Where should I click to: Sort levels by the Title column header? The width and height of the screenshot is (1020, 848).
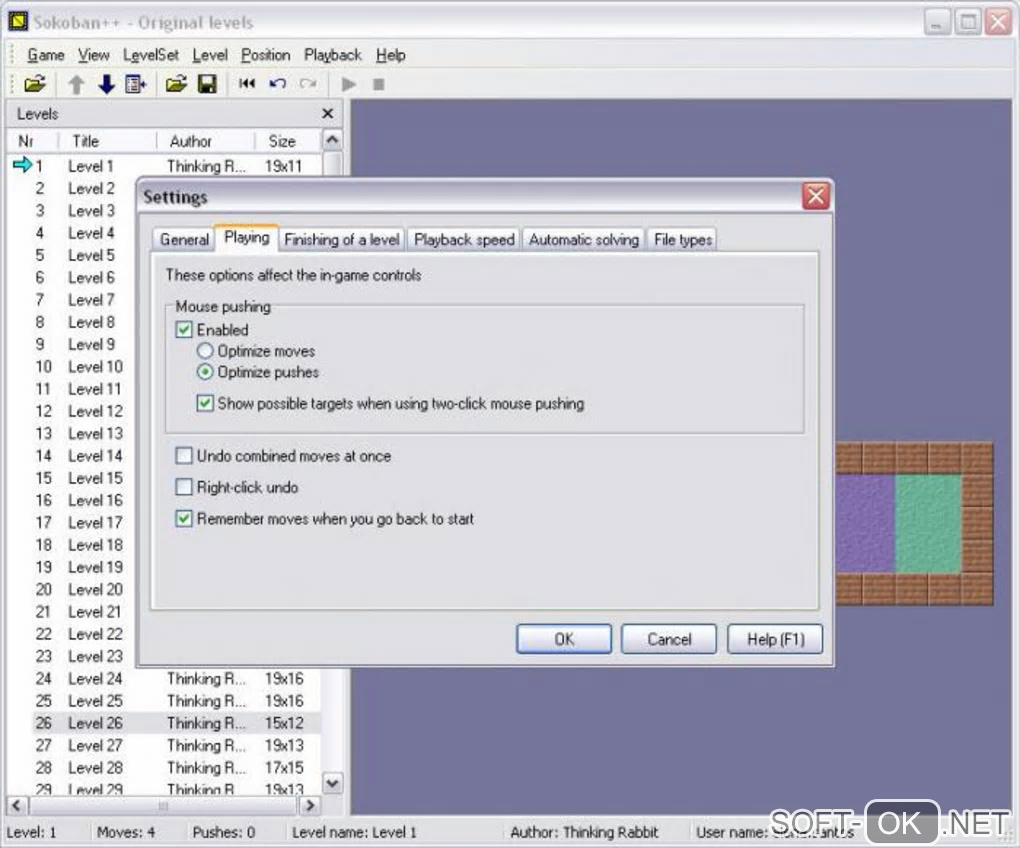coord(107,141)
